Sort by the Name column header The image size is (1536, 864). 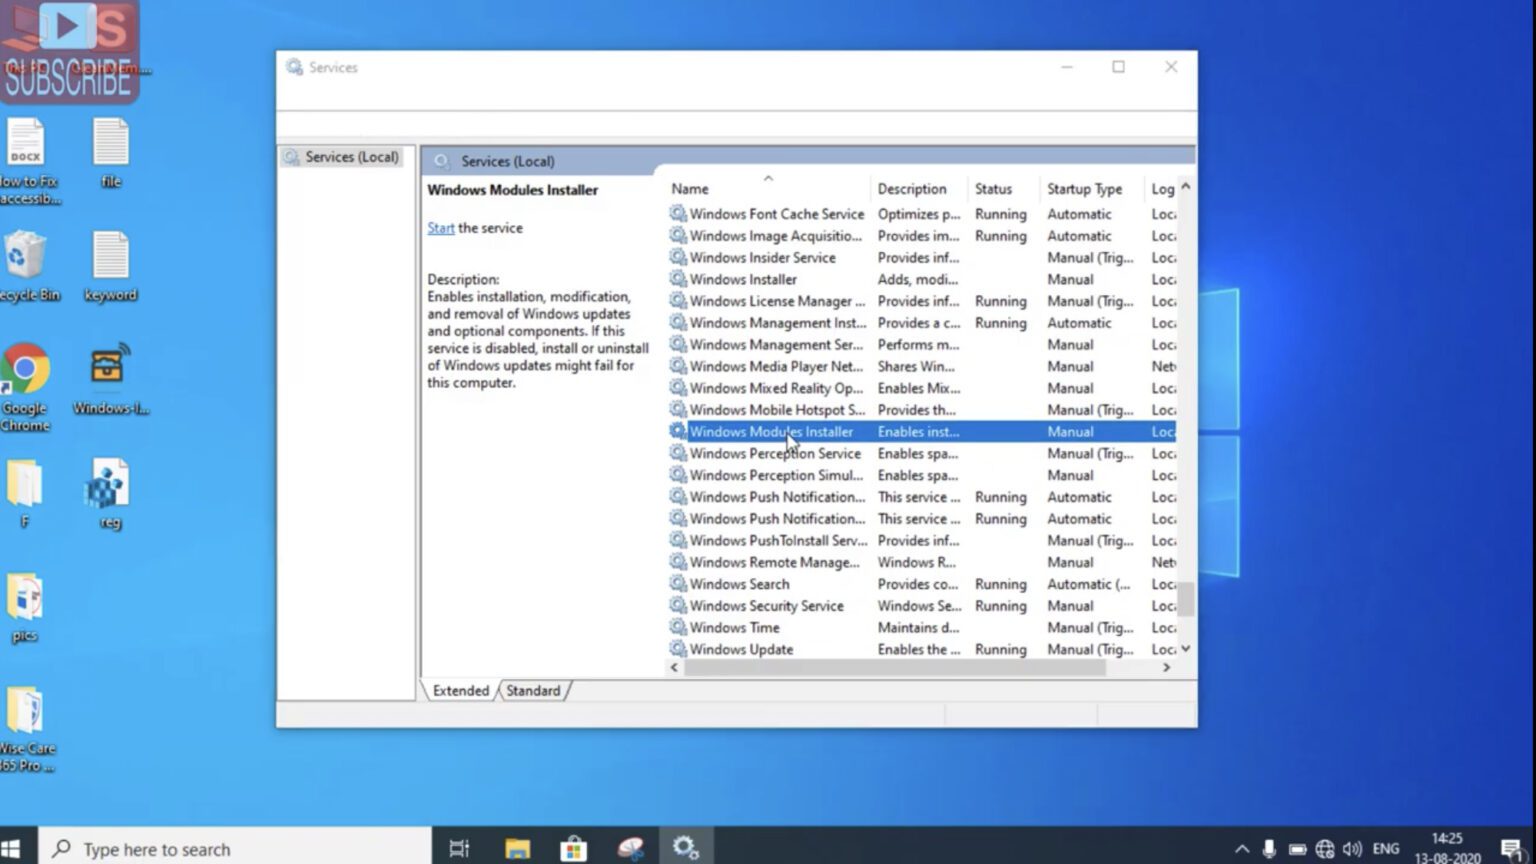click(690, 189)
